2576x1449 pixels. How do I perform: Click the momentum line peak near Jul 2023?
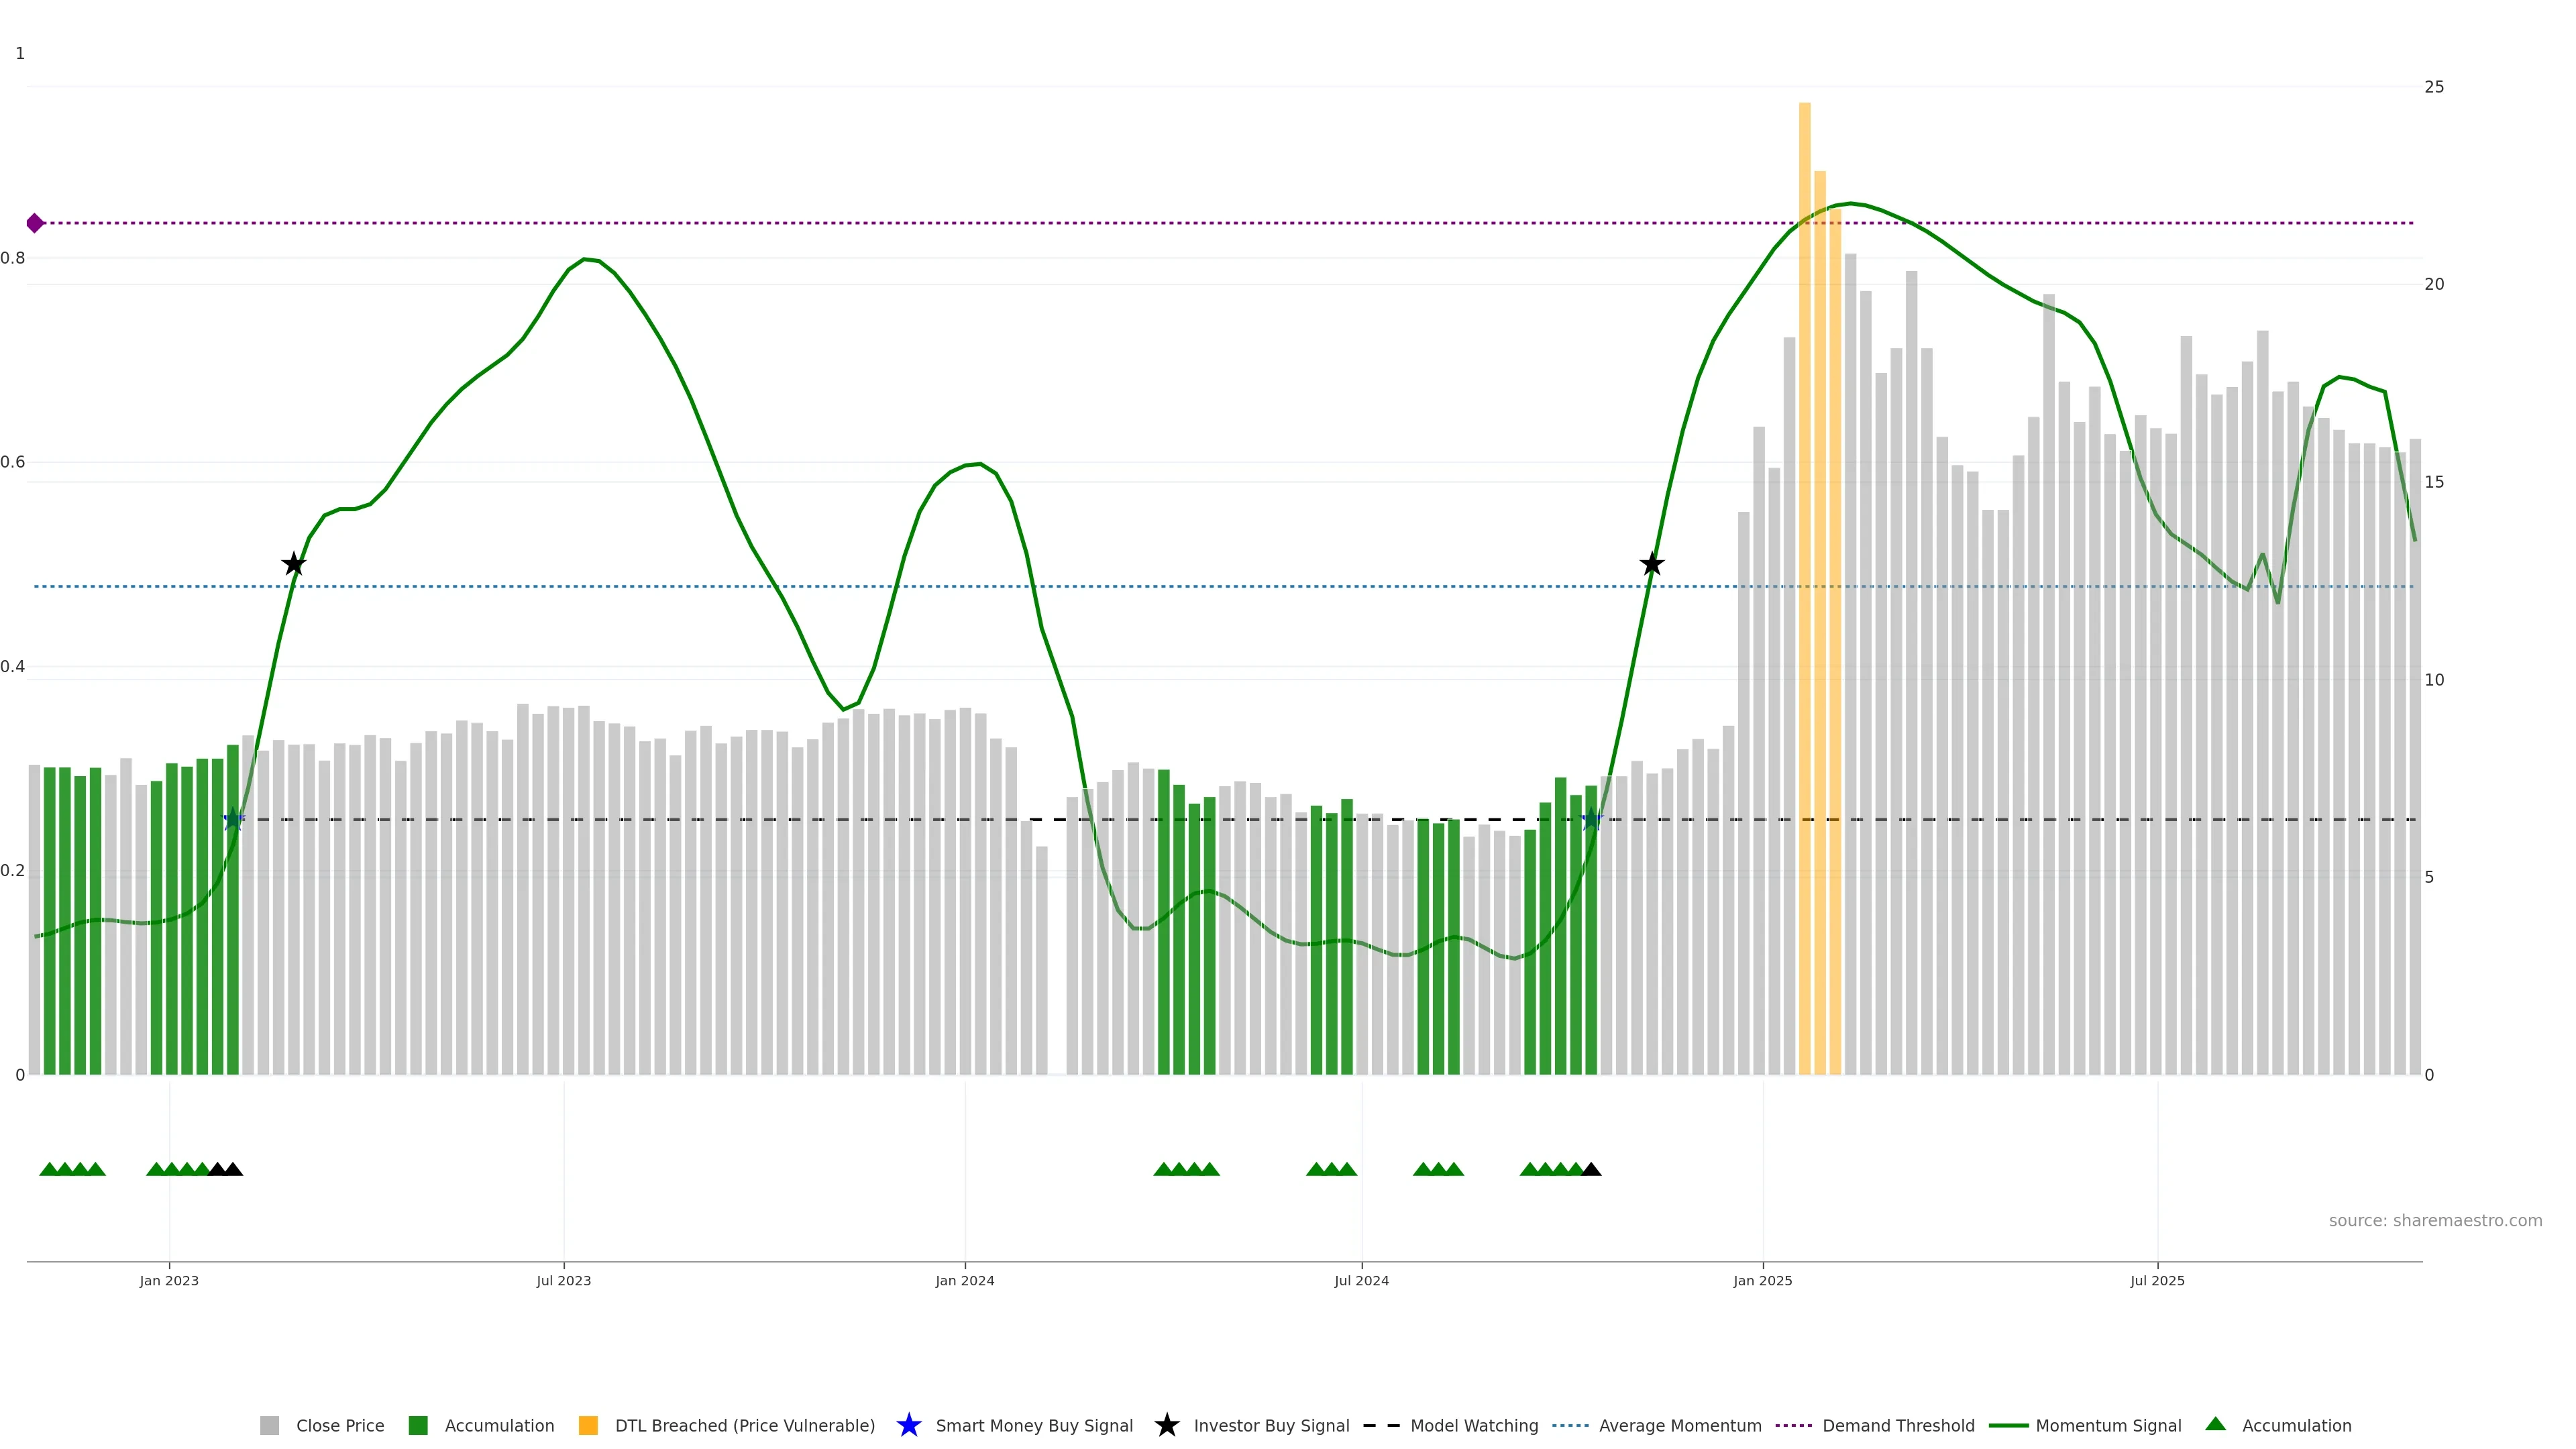(585, 259)
